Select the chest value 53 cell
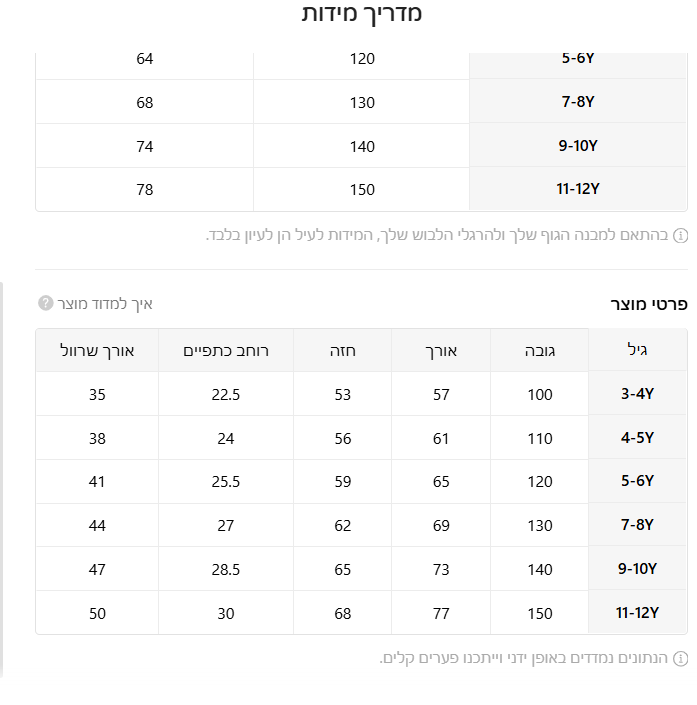 coord(343,394)
